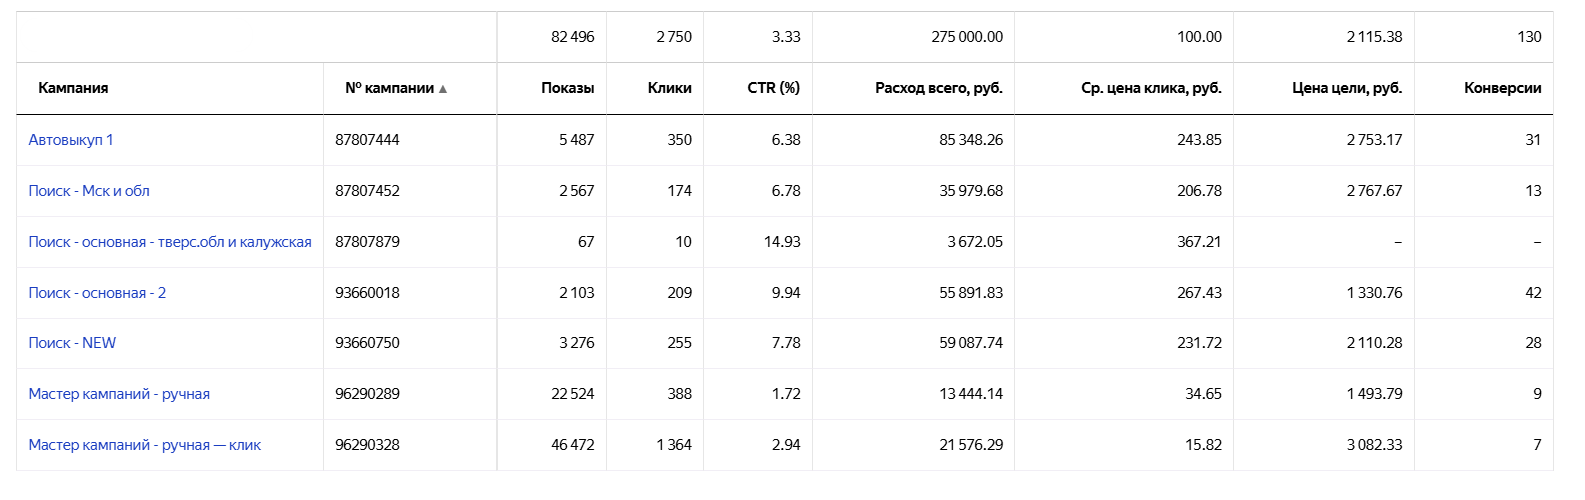Screen dimensions: 1585x500
Task: Open Мастер кампаний - ручная campaign
Action: click(119, 394)
